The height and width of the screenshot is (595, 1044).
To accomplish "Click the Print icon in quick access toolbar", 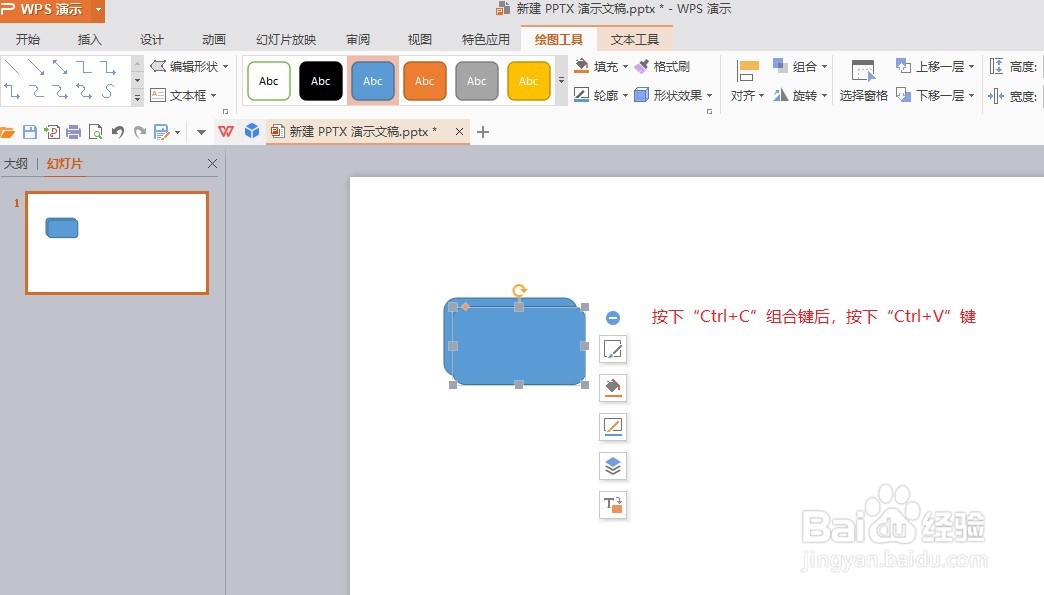I will click(x=73, y=131).
